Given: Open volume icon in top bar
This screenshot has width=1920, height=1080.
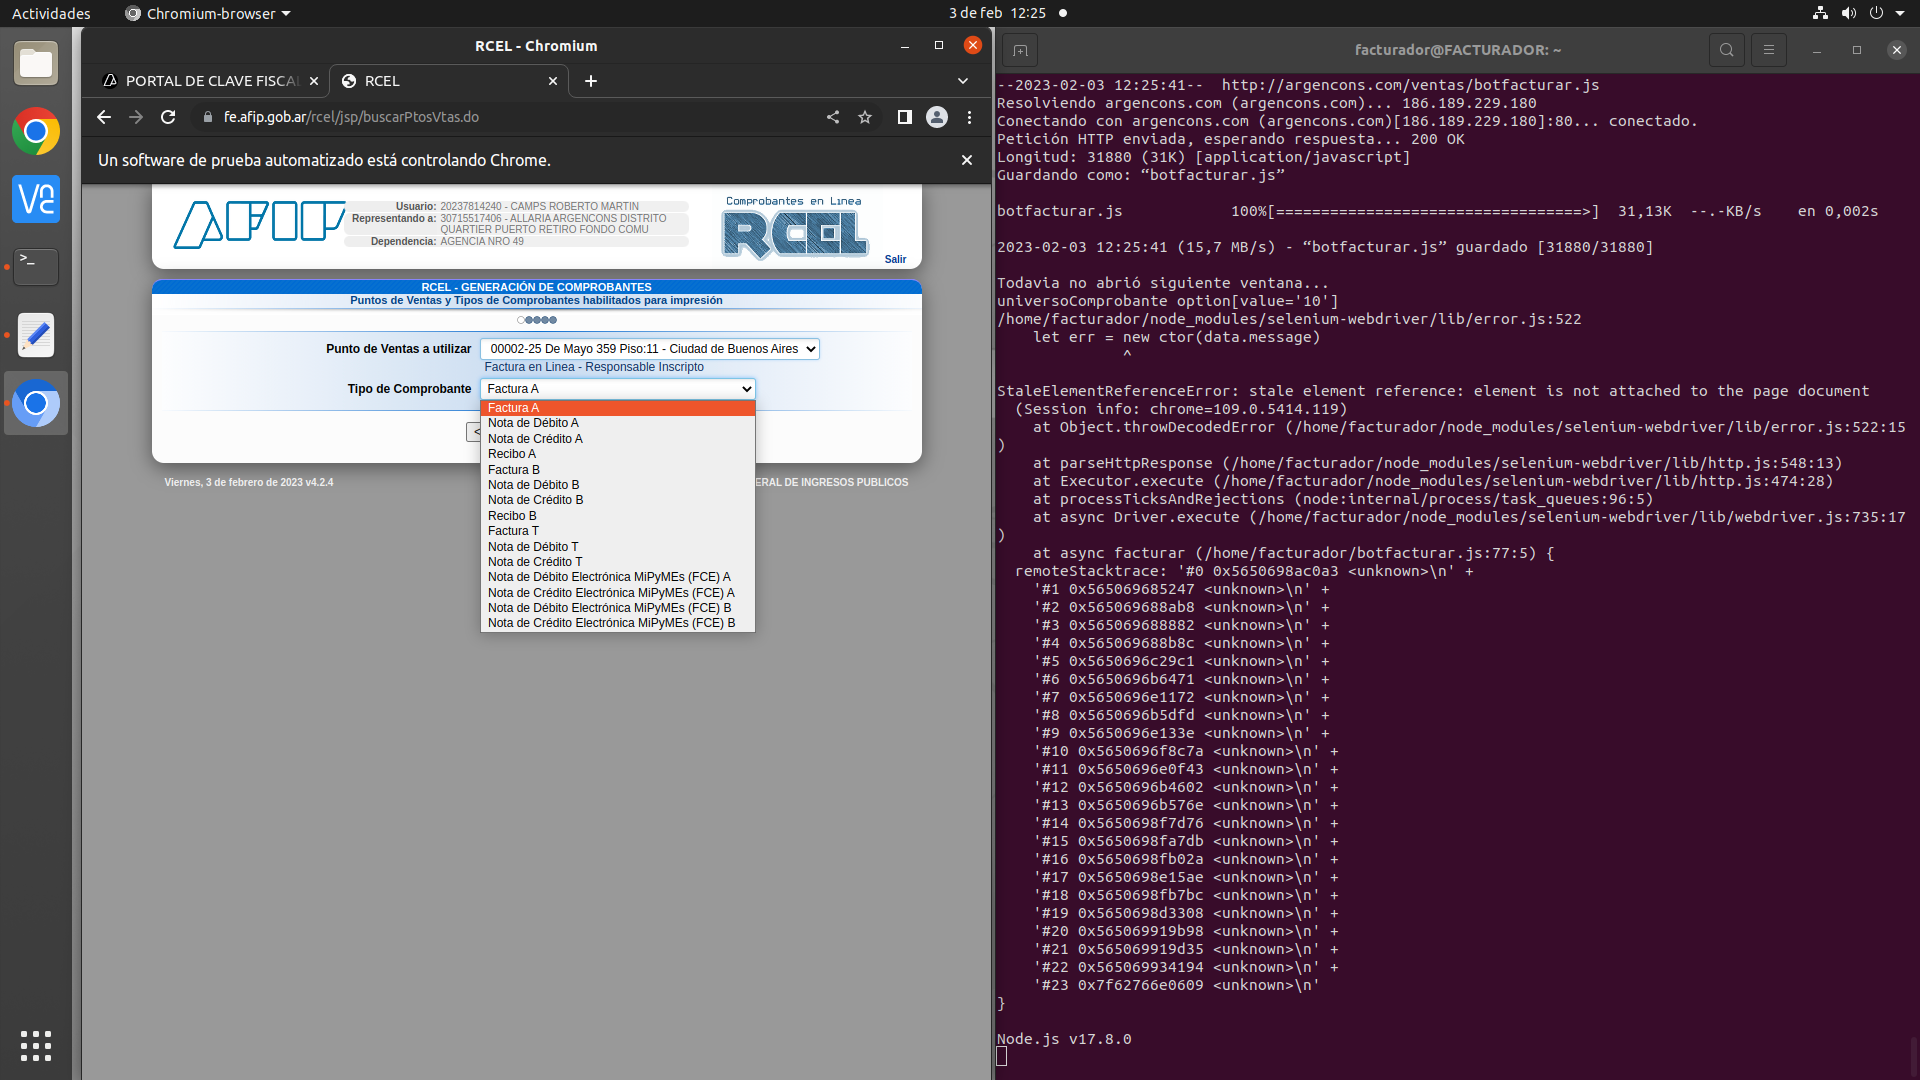Looking at the screenshot, I should pos(1848,13).
